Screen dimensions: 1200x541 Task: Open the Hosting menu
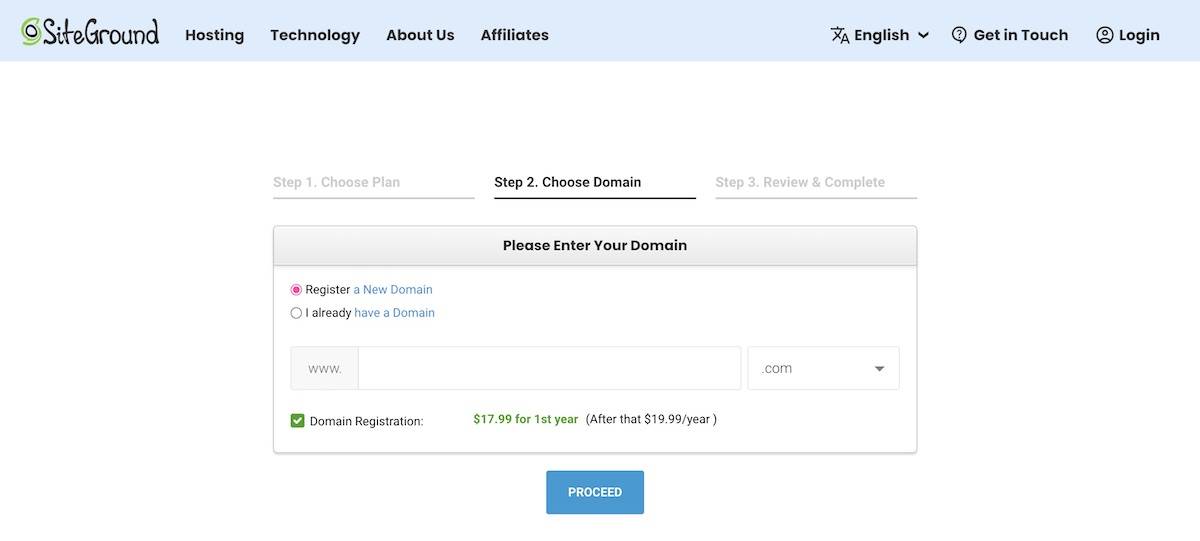[x=214, y=35]
